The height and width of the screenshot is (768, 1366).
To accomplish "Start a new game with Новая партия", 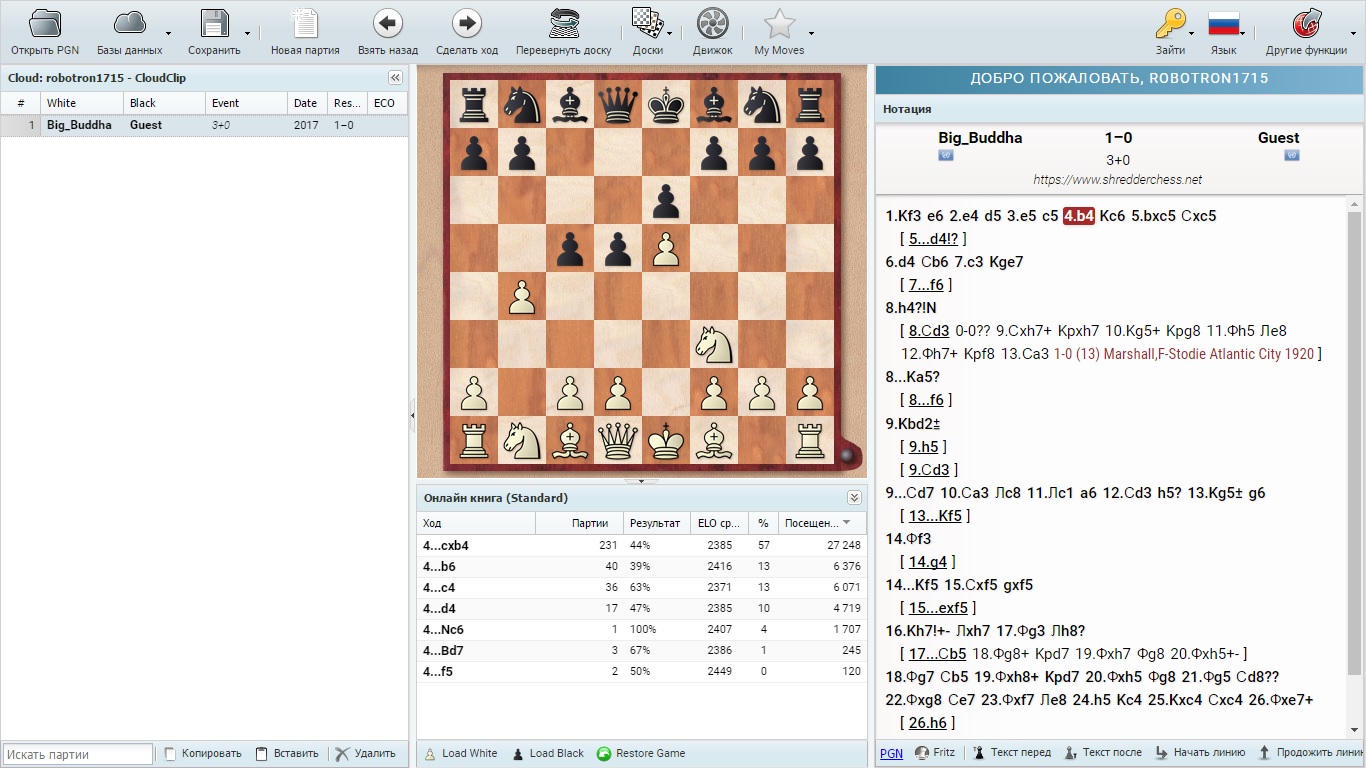I will click(305, 24).
